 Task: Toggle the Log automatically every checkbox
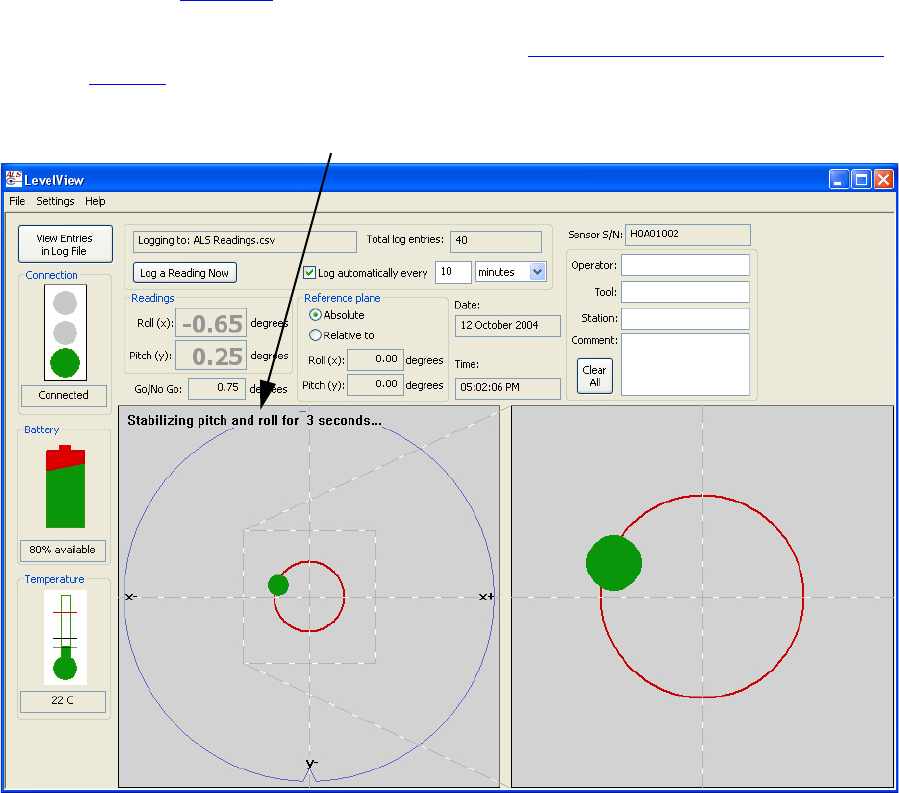pyautogui.click(x=310, y=273)
